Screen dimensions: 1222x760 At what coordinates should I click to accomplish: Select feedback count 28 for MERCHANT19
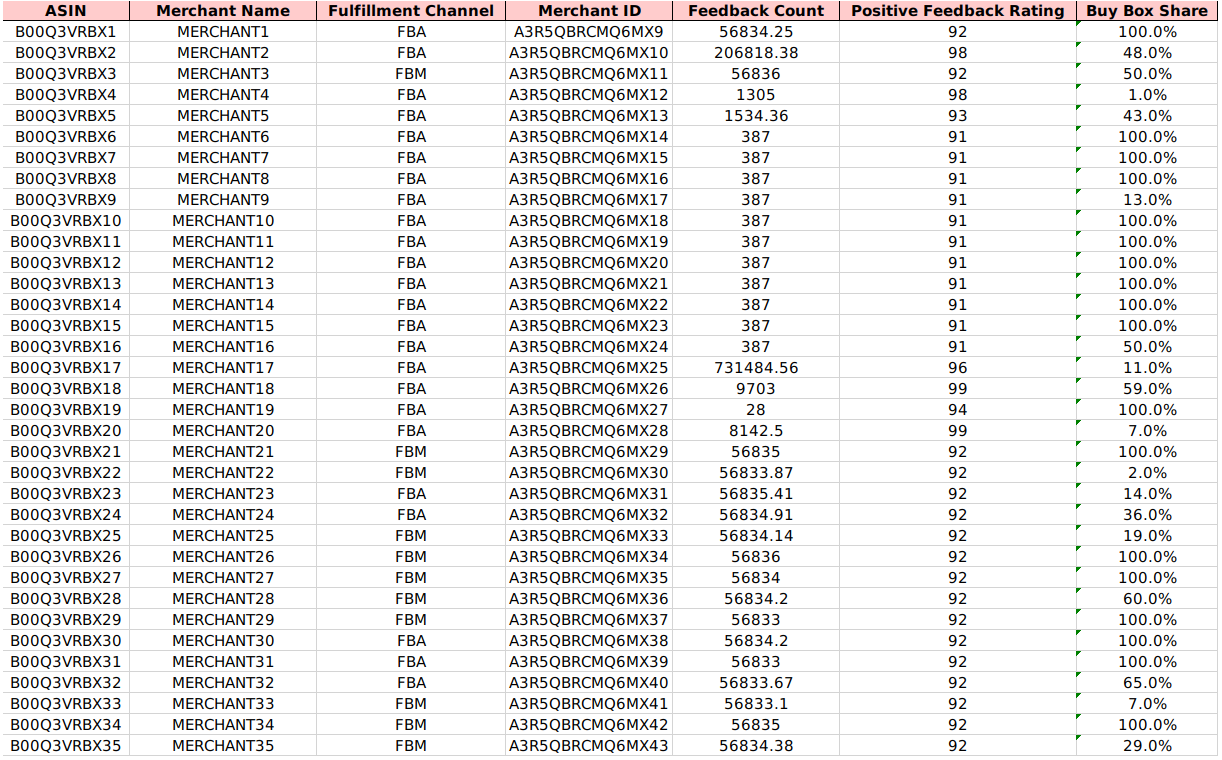pos(756,410)
